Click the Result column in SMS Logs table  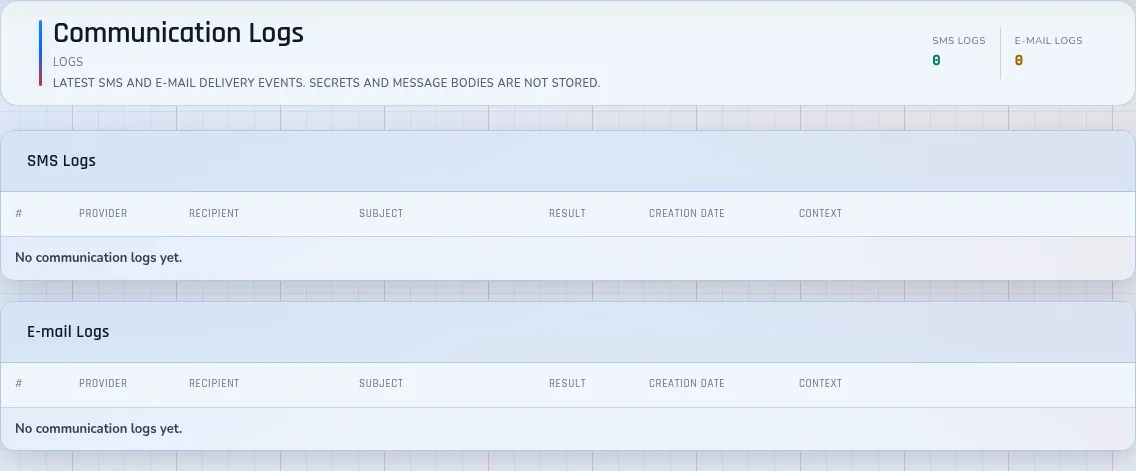(567, 213)
